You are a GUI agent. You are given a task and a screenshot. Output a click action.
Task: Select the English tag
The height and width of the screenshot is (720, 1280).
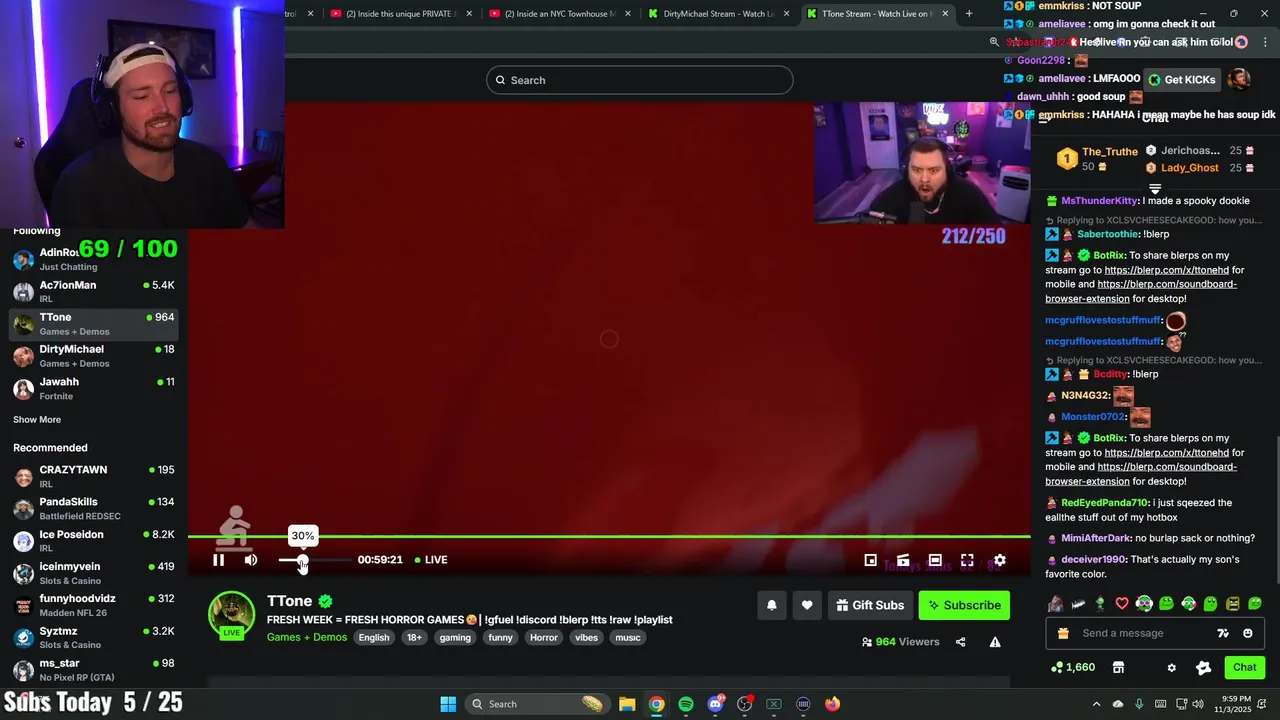coord(374,638)
